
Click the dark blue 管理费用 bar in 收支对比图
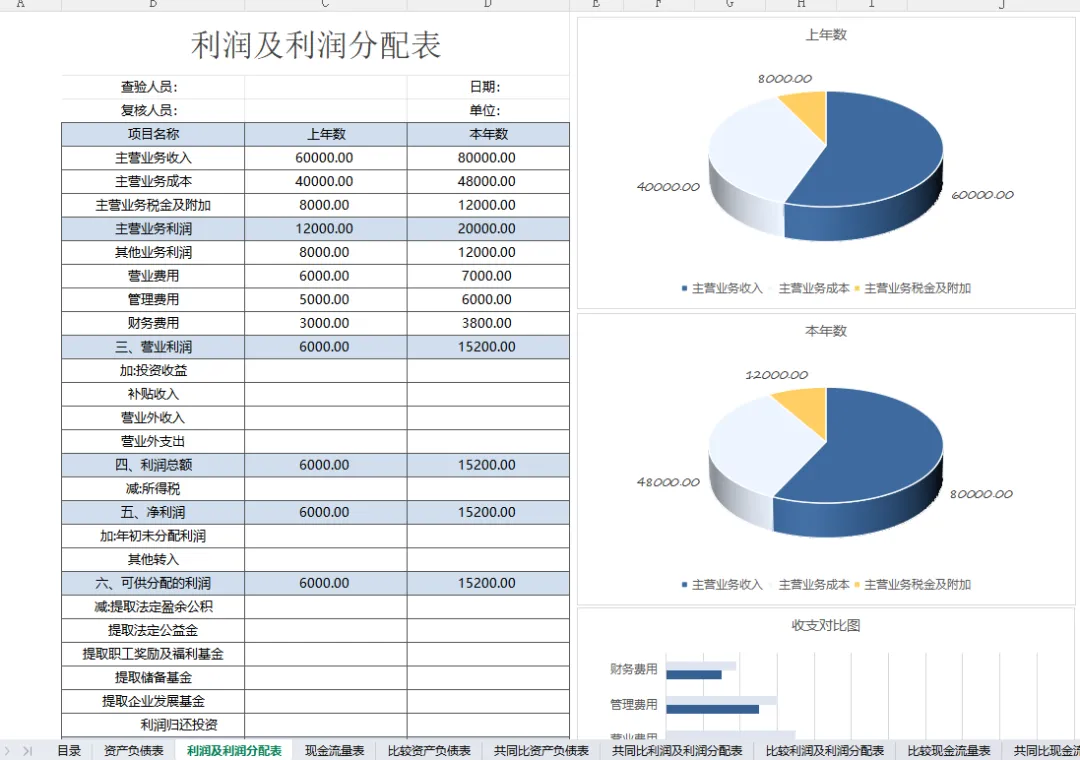712,709
